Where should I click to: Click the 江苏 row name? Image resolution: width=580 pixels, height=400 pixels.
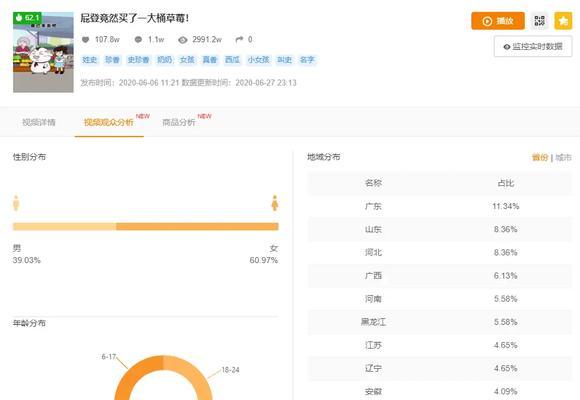(373, 345)
